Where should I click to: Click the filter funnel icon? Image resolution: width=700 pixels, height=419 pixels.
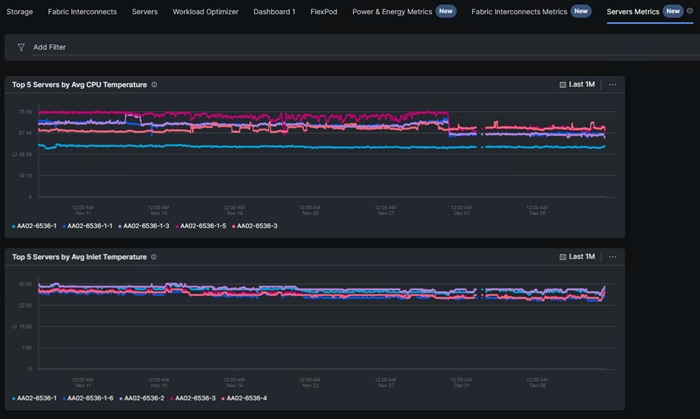(21, 47)
